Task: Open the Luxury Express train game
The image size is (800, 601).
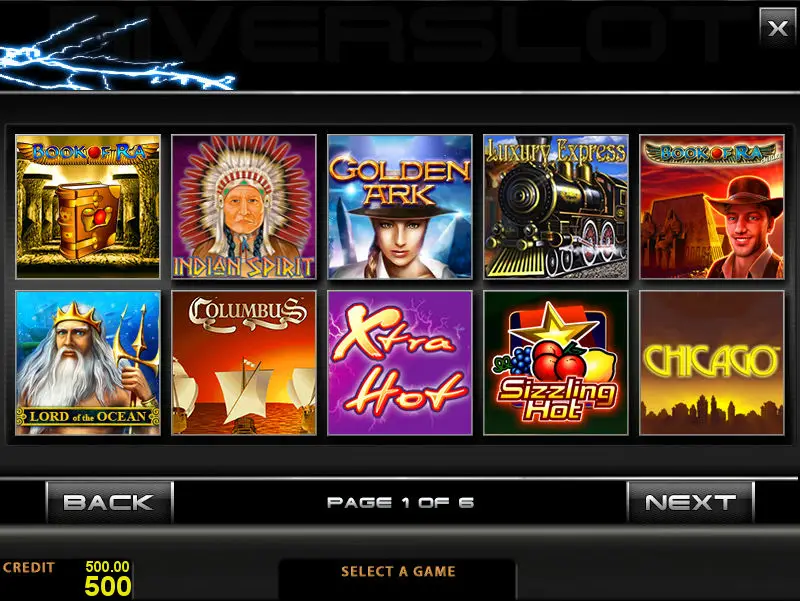Action: [x=556, y=207]
